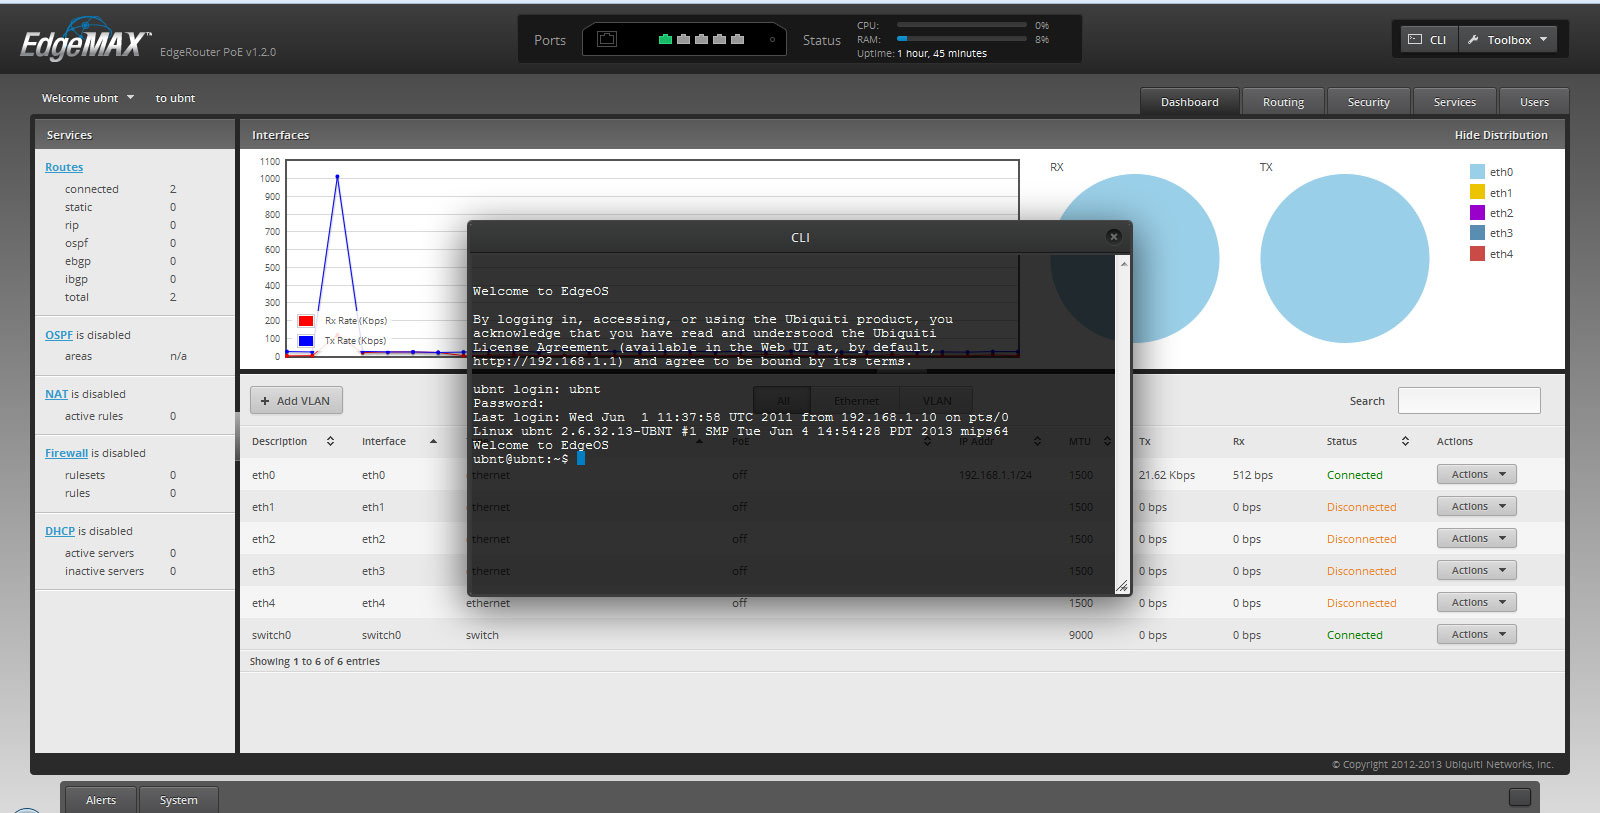Open the Firewall link in Services
Viewport: 1600px width, 813px height.
[66, 453]
